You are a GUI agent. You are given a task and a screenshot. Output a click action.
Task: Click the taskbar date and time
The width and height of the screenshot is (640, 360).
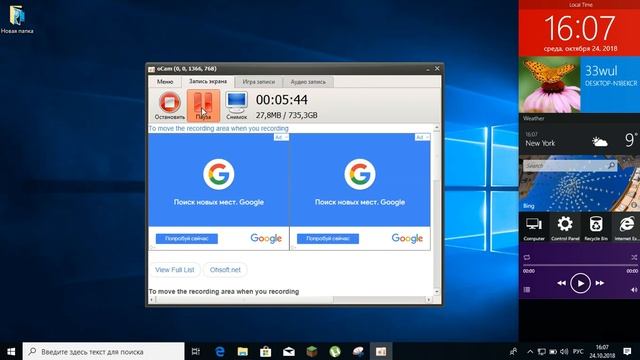[x=602, y=351]
